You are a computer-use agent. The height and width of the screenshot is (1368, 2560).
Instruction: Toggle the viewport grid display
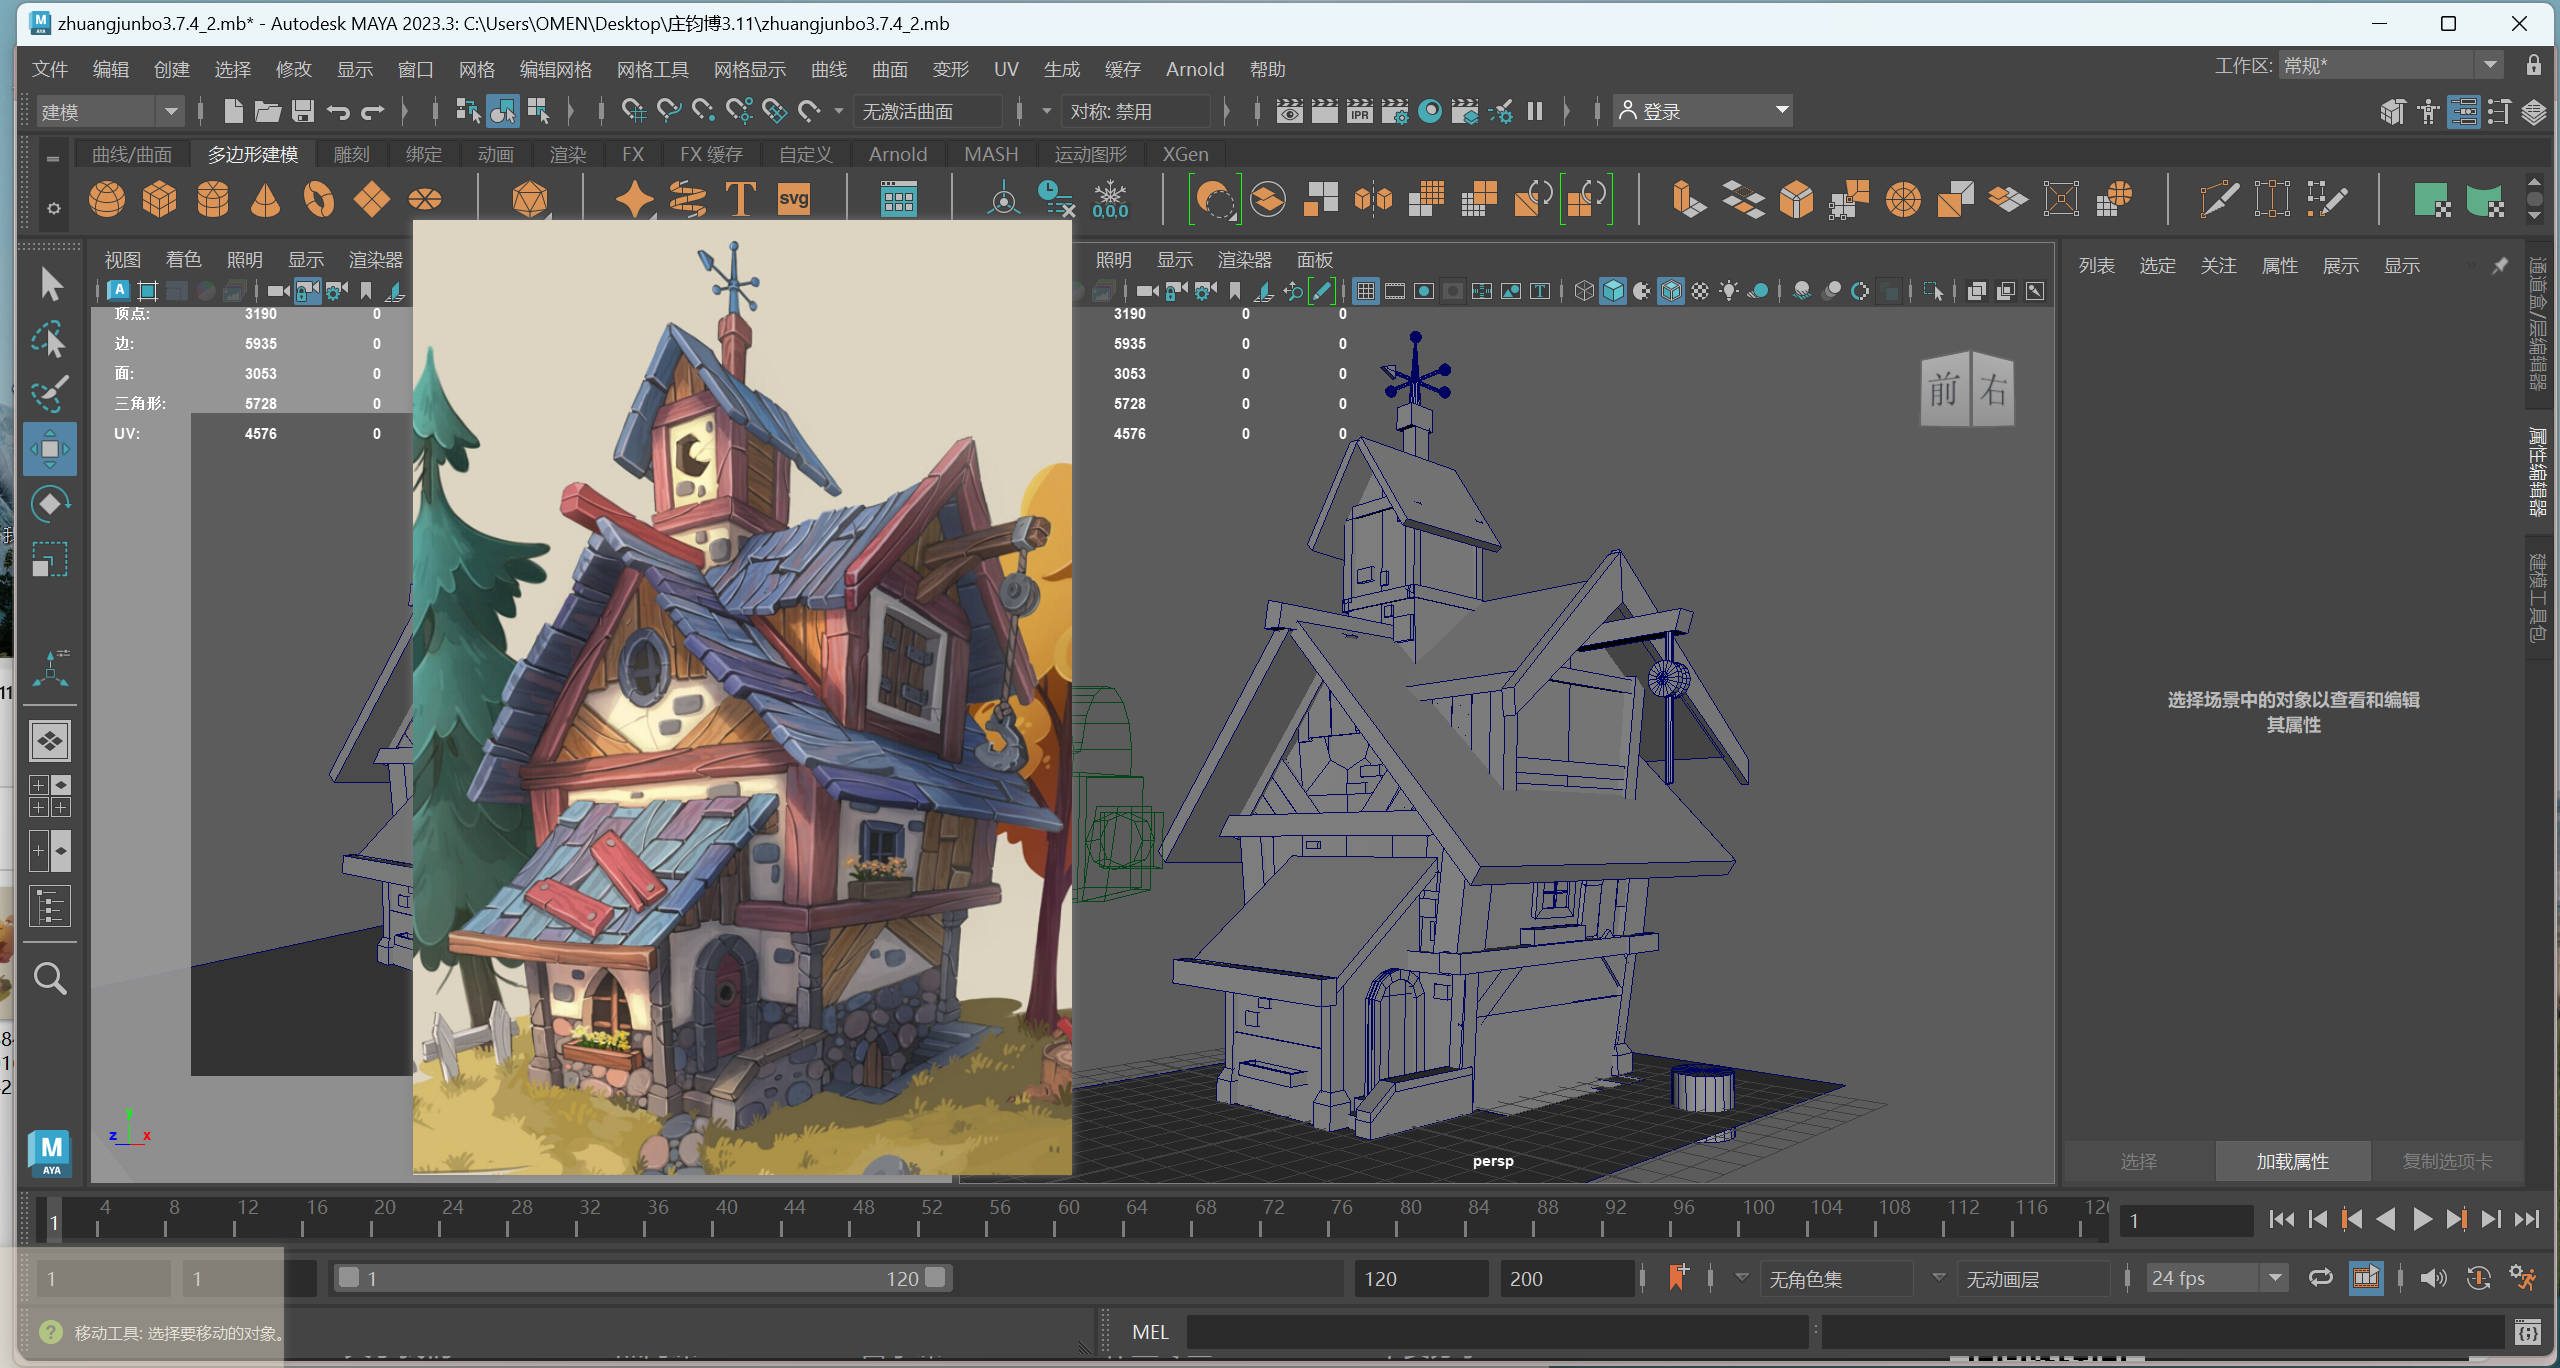[x=1366, y=291]
